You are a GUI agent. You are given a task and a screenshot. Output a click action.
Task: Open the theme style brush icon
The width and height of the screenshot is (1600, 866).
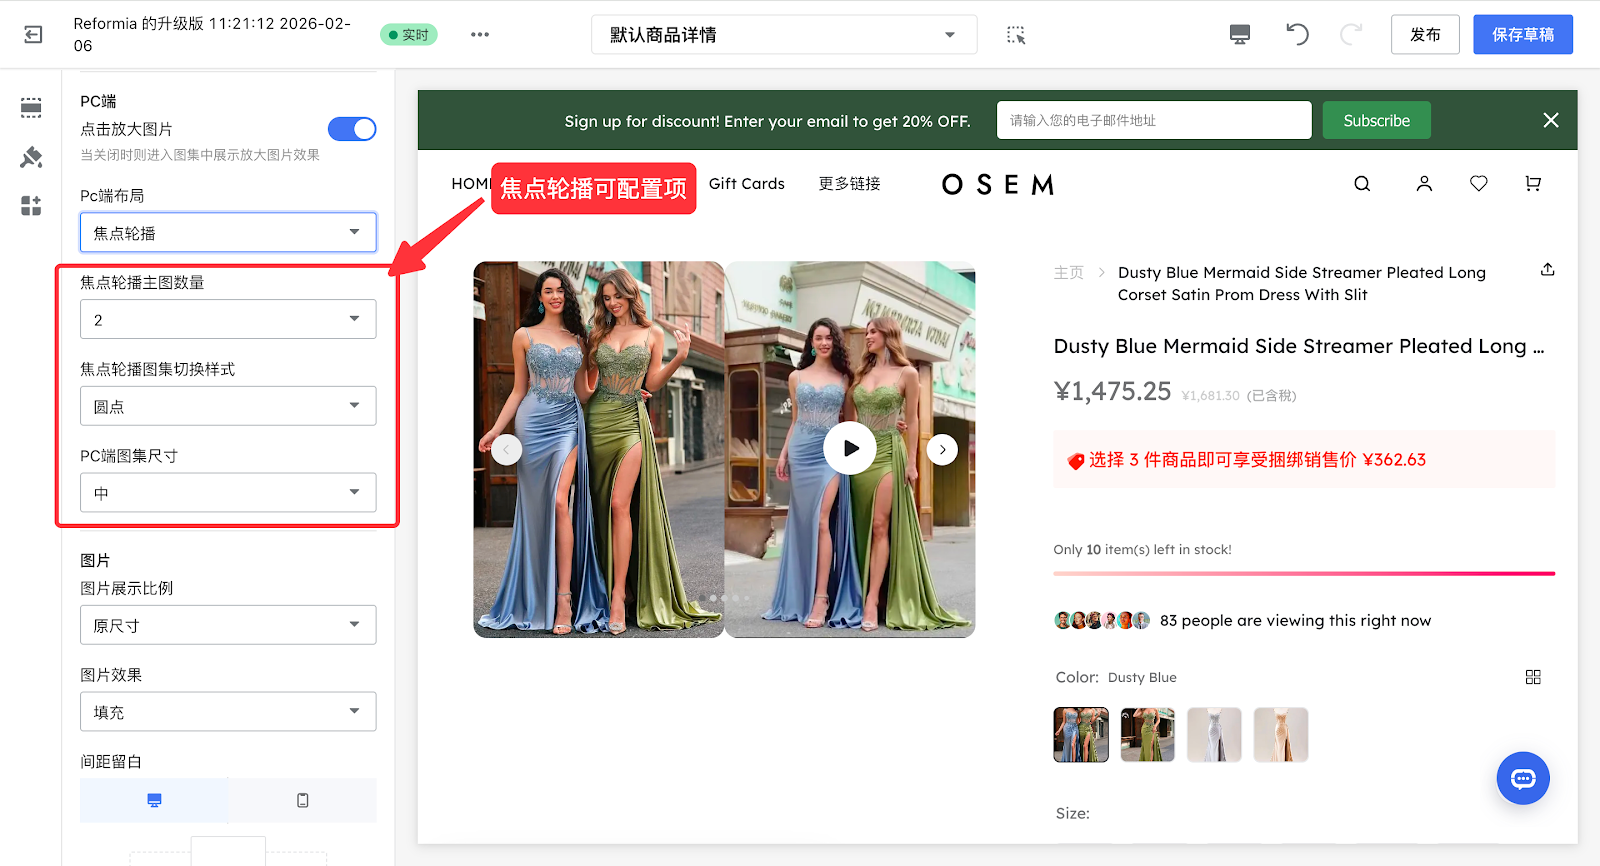pyautogui.click(x=31, y=157)
